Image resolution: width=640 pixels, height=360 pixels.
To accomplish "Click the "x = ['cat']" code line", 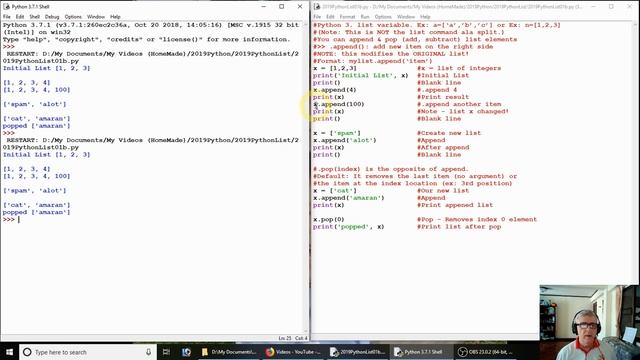I will pos(335,191).
